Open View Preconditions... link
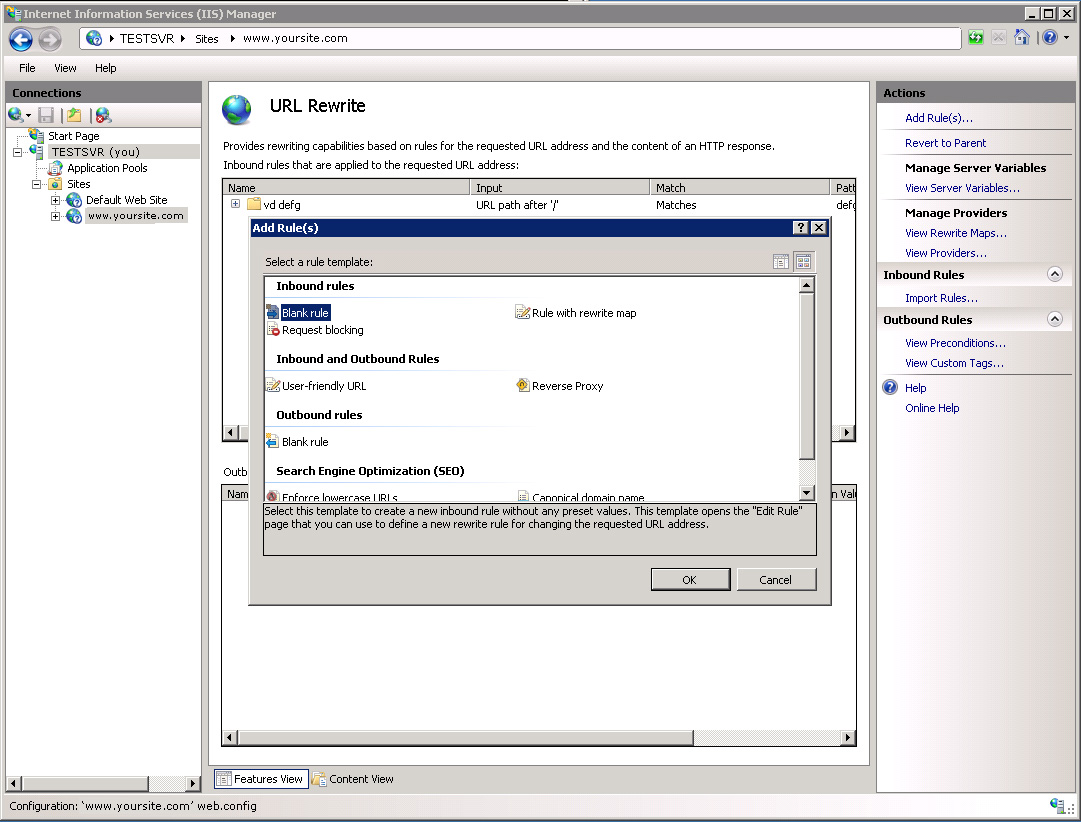 955,343
